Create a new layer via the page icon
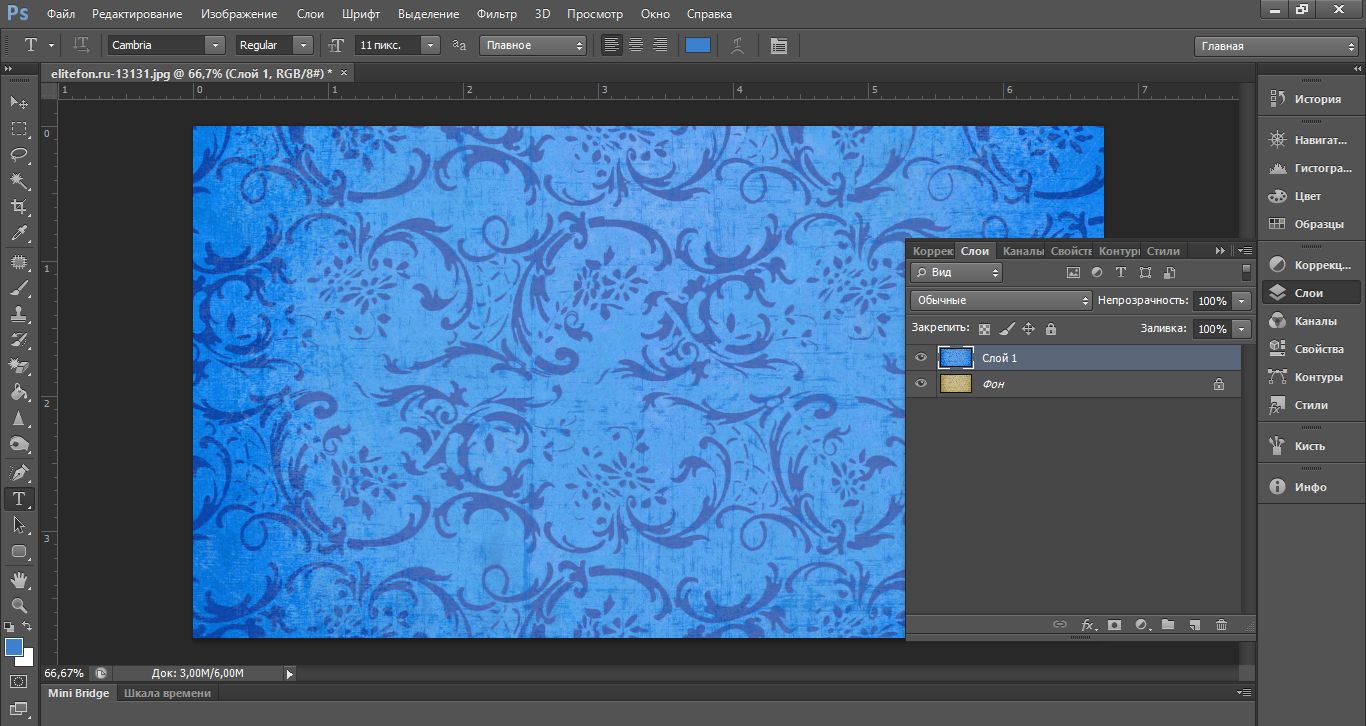The height and width of the screenshot is (726, 1366). [x=1194, y=625]
